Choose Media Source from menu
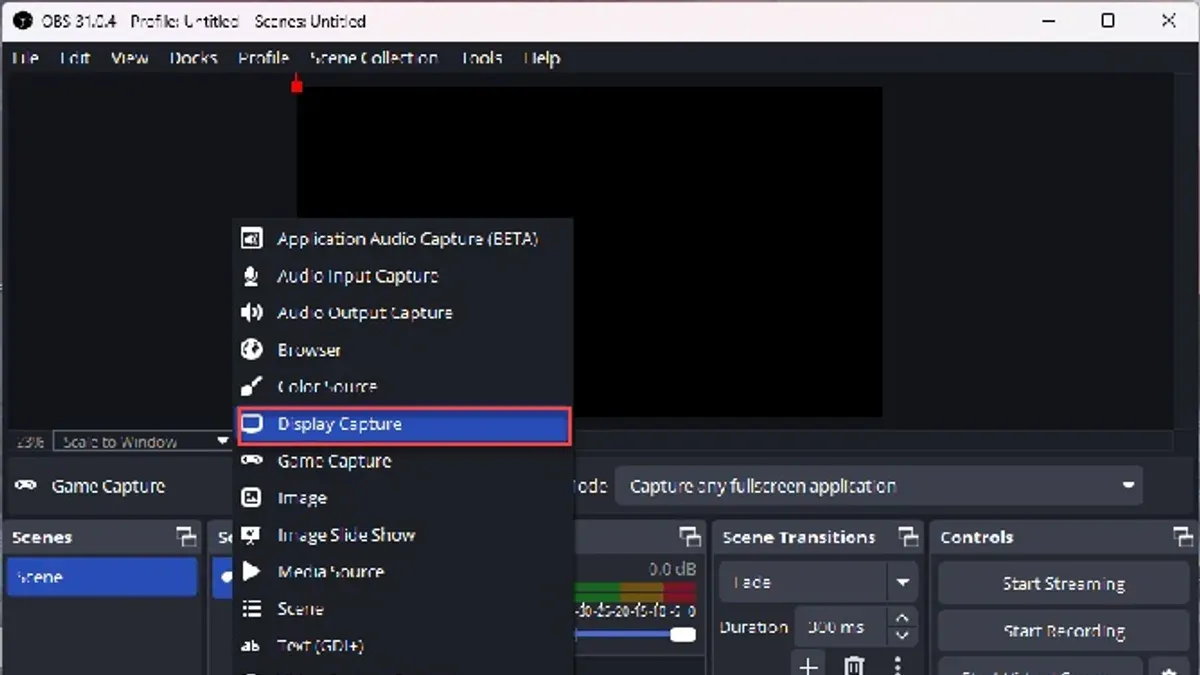Viewport: 1200px width, 675px height. (x=403, y=572)
